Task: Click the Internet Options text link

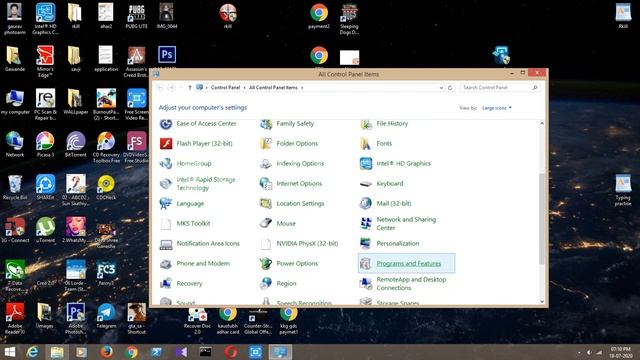Action: pyautogui.click(x=299, y=184)
